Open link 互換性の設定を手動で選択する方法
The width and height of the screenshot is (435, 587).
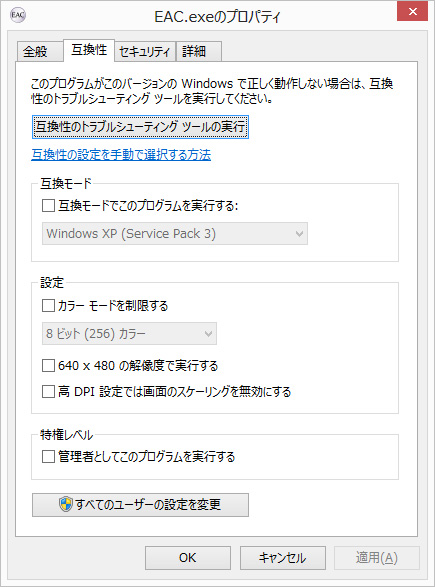pyautogui.click(x=121, y=155)
